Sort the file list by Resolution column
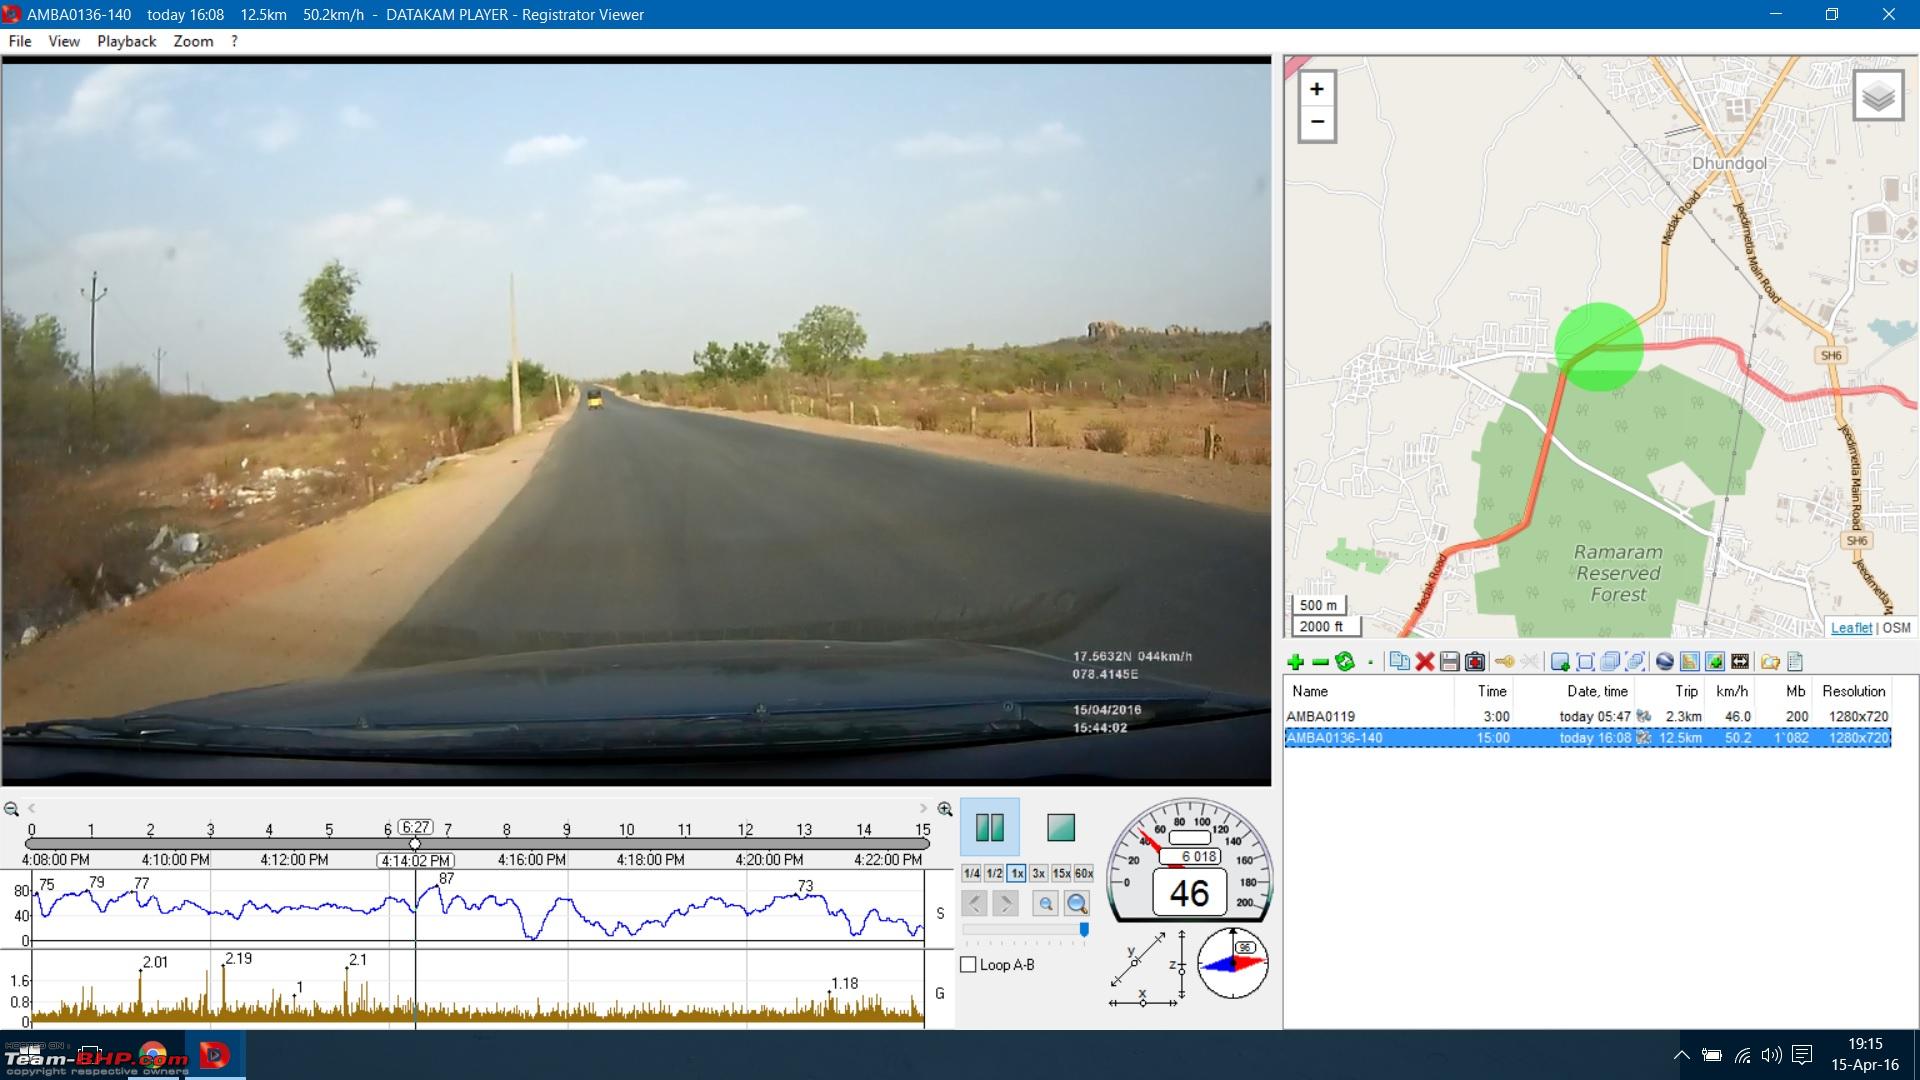 tap(1853, 691)
